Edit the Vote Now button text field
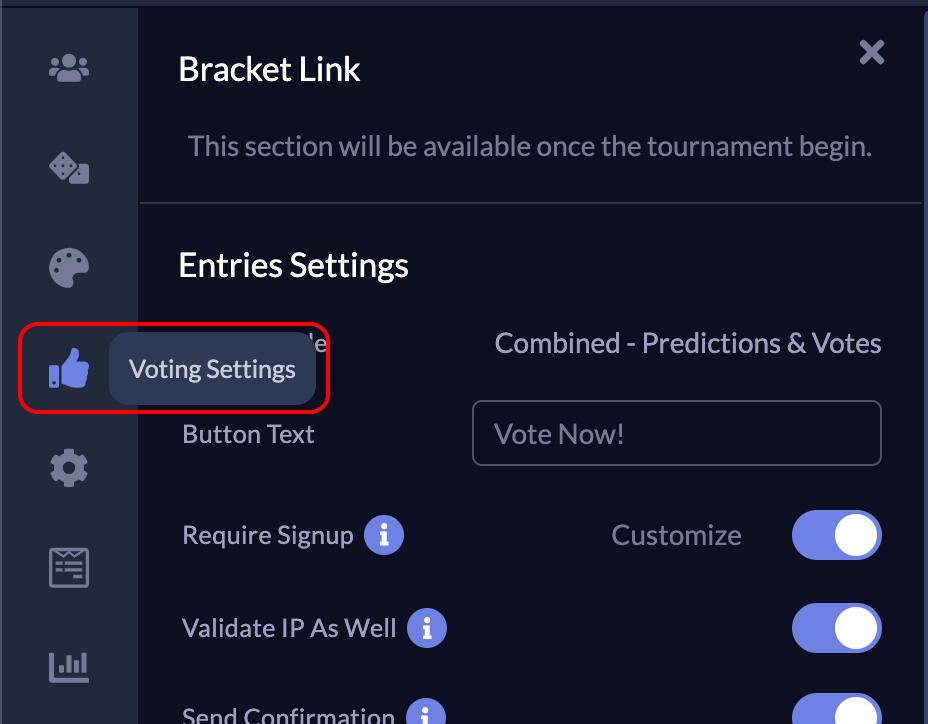The height and width of the screenshot is (724, 928). click(677, 433)
